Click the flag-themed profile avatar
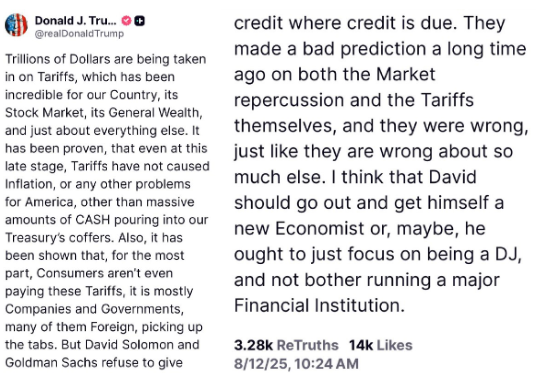The image size is (536, 380). pyautogui.click(x=16, y=25)
